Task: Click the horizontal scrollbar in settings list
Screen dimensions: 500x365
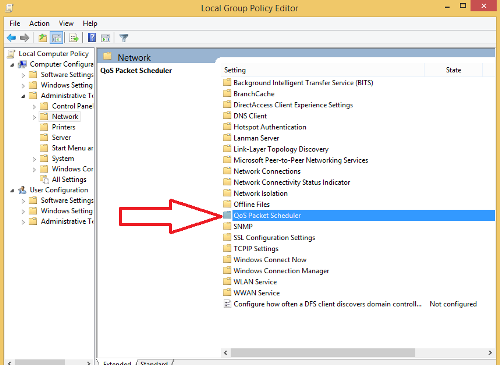Action: pos(357,353)
